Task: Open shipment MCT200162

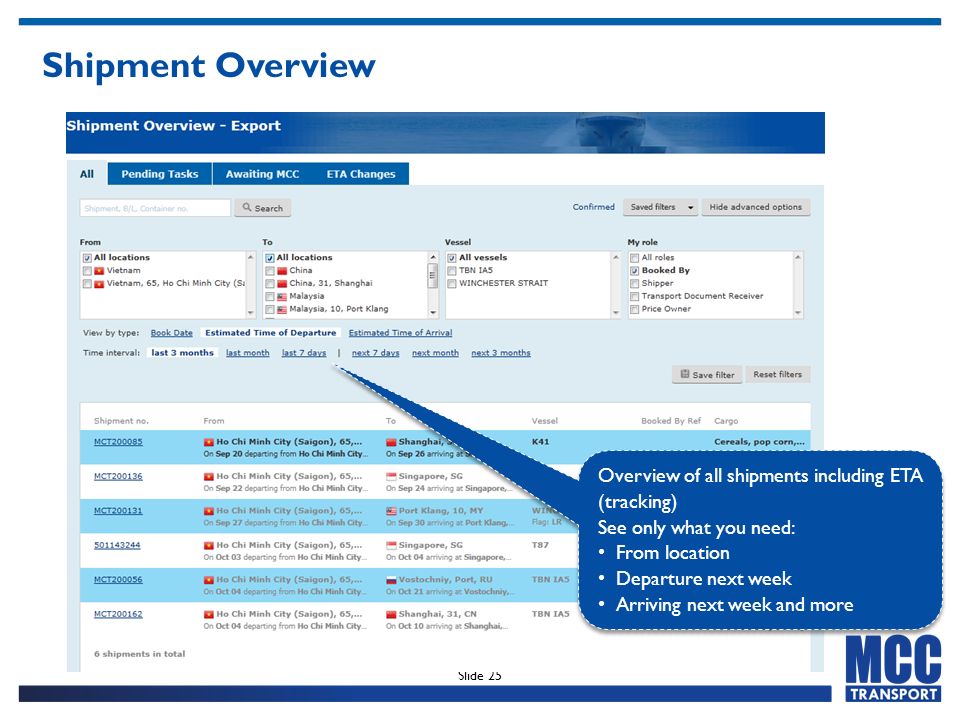Action: point(118,613)
